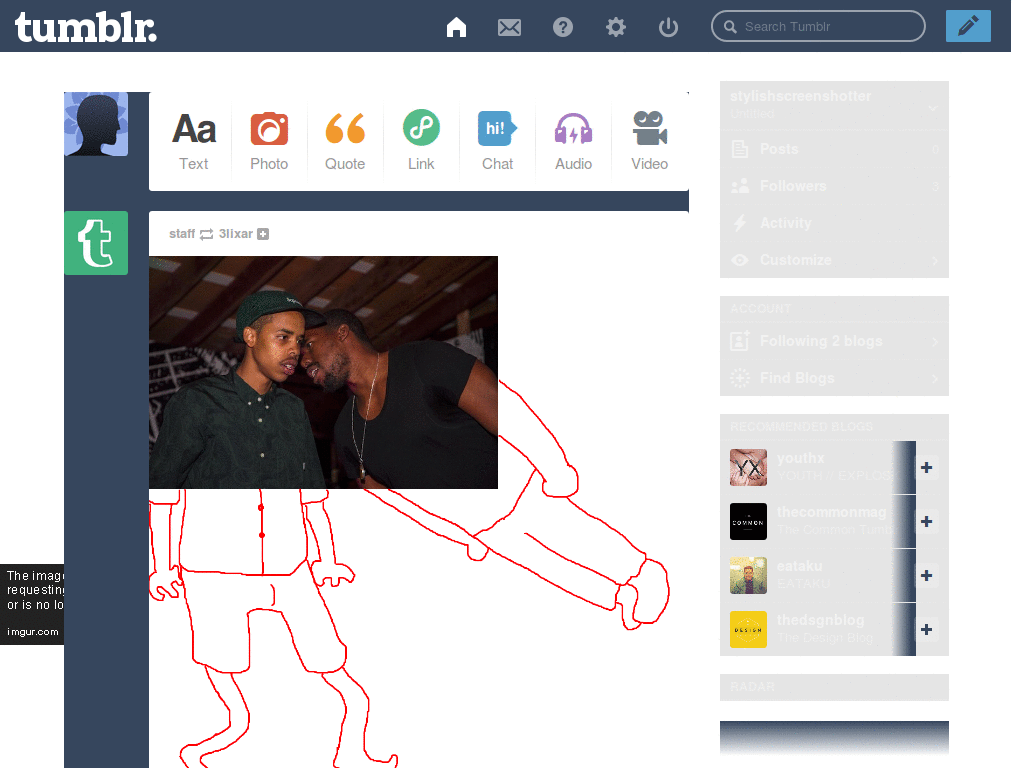Screen dimensions: 1024x768
Task: Click the Home dashboard icon
Action: [x=456, y=27]
